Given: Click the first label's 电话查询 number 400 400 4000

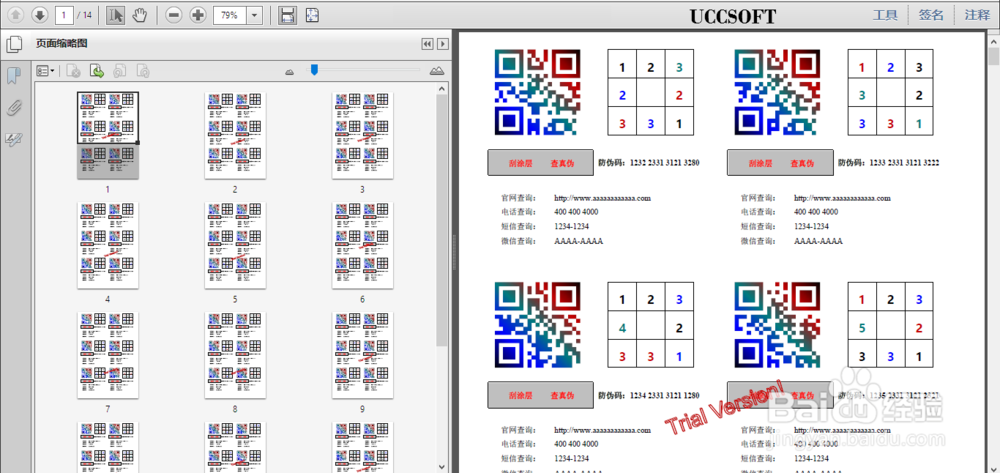Looking at the screenshot, I should click(577, 212).
